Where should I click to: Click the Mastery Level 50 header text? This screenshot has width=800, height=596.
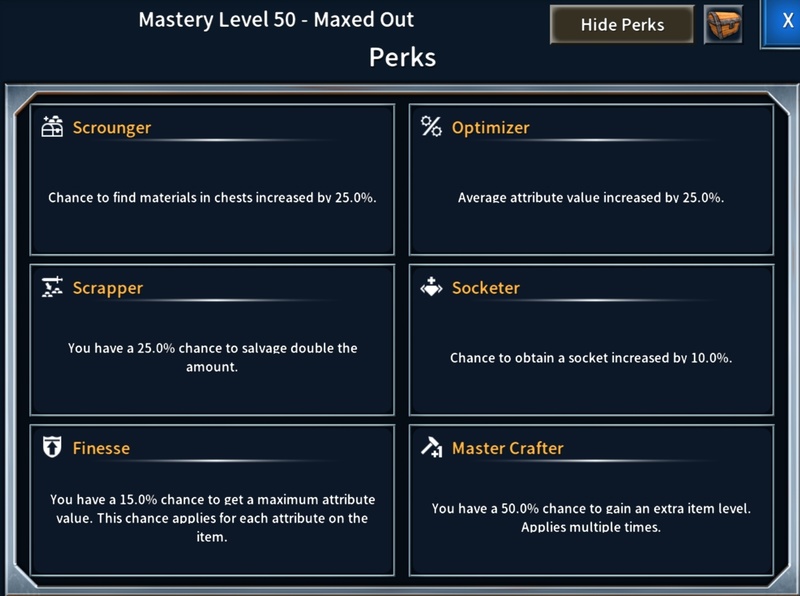point(276,20)
